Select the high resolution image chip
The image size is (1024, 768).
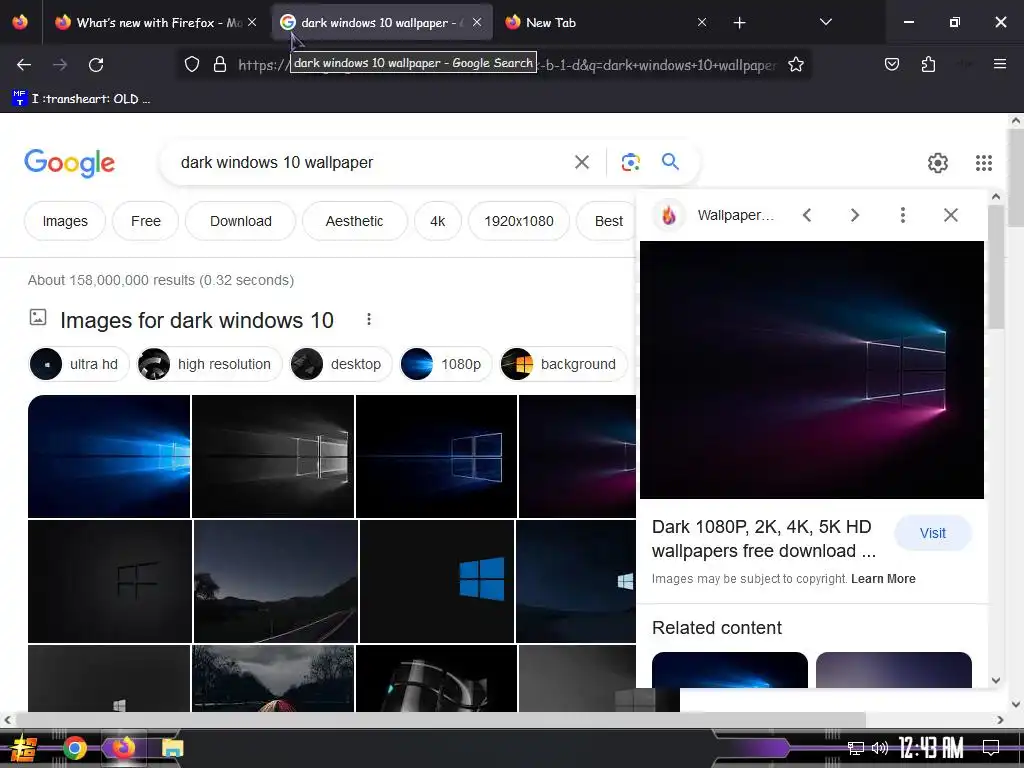[x=209, y=364]
